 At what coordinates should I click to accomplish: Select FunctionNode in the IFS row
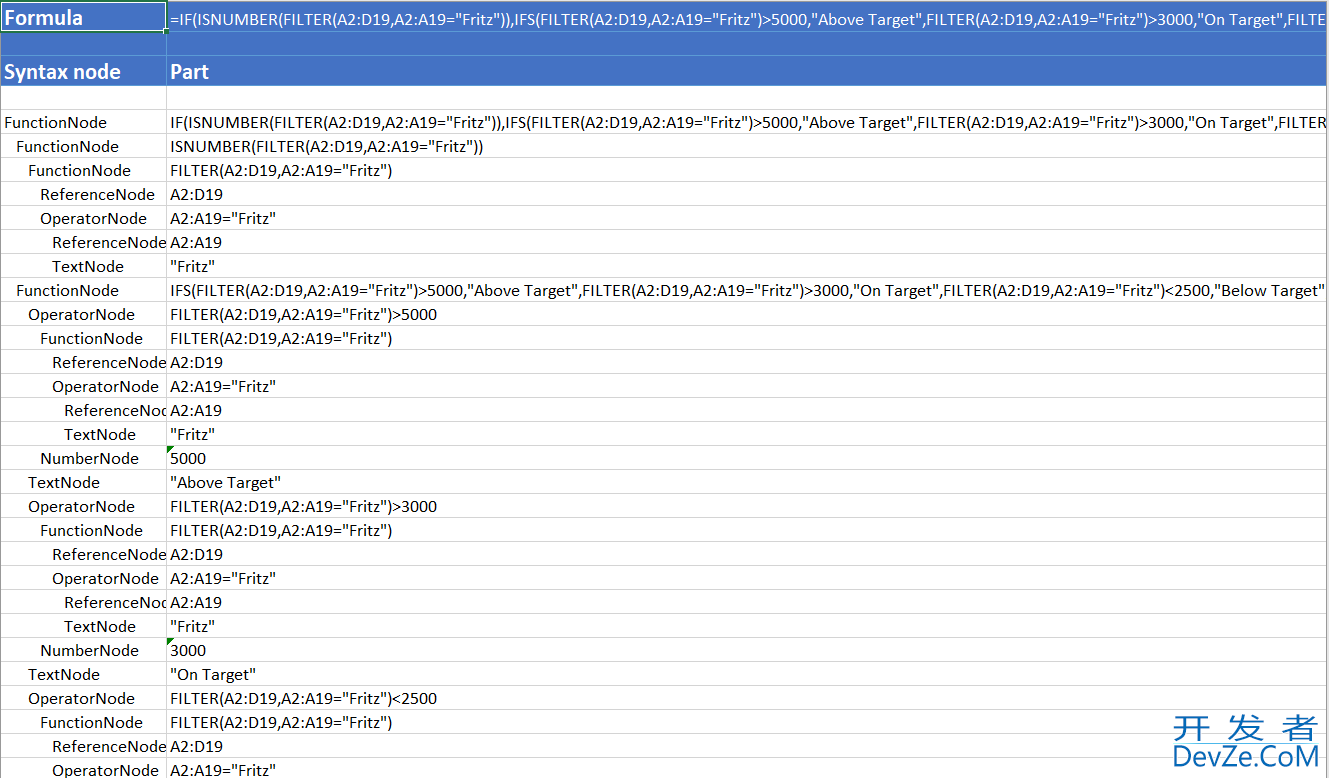pos(83,290)
